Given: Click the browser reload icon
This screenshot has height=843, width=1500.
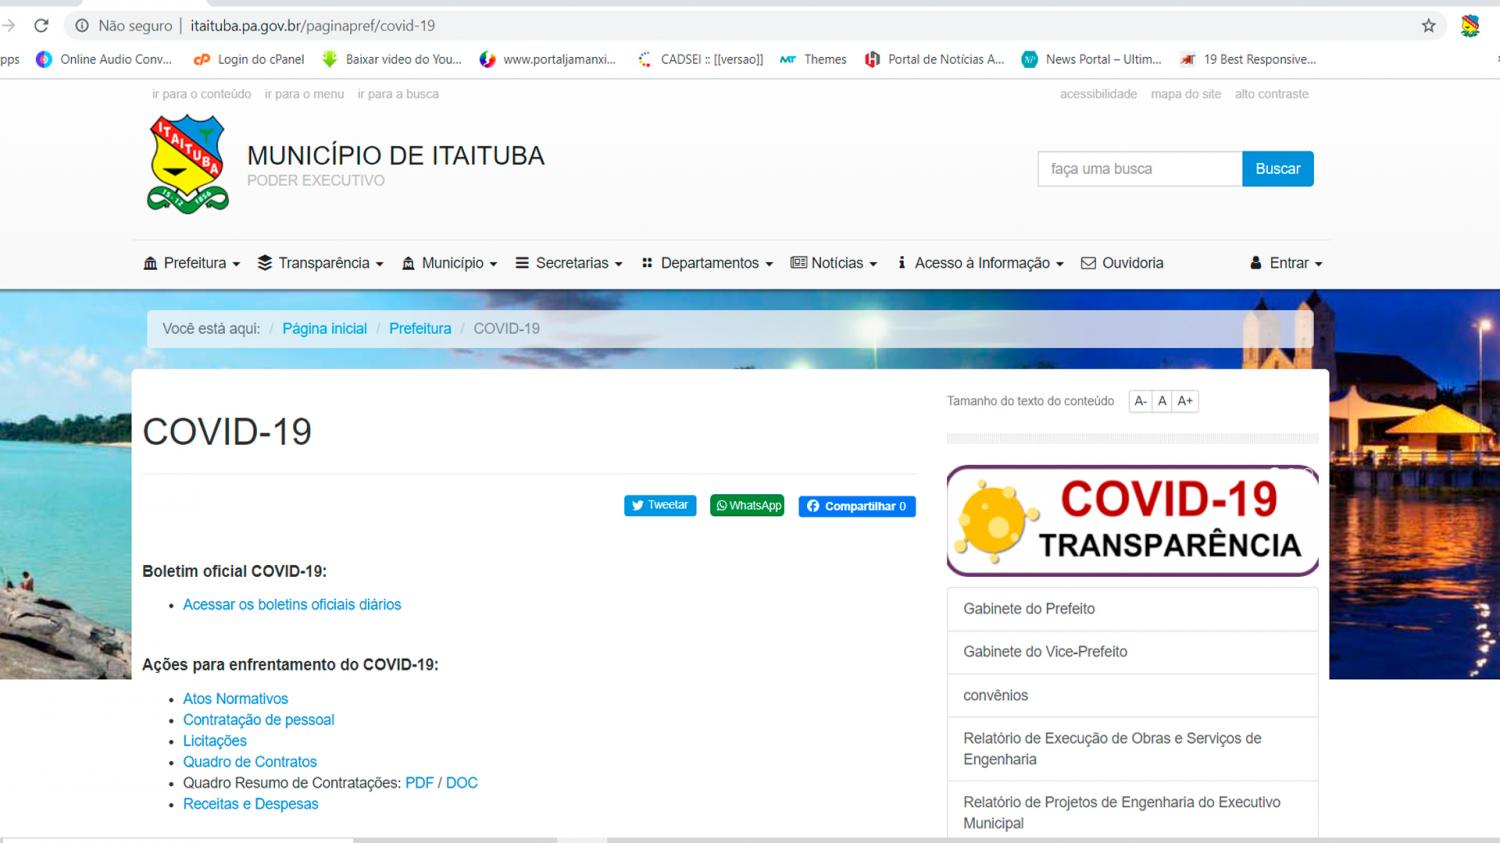Looking at the screenshot, I should [x=41, y=26].
